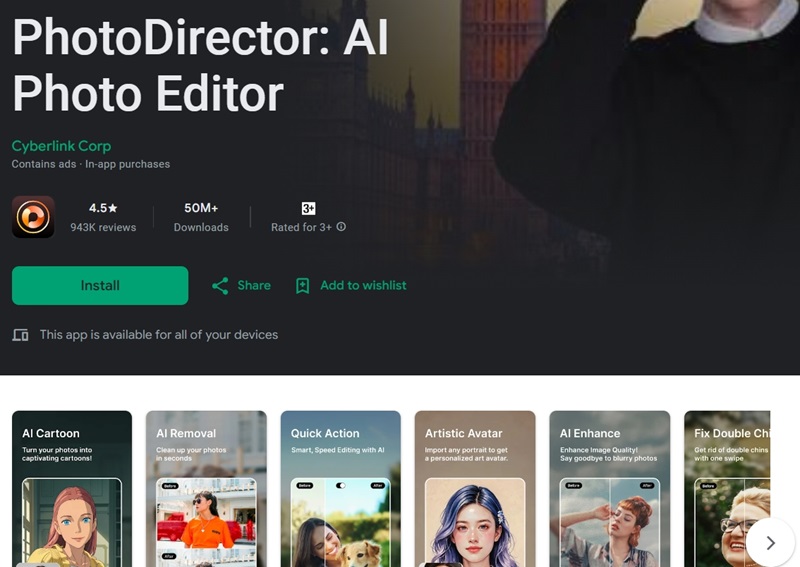Install the PhotoDirector app

[x=100, y=285]
